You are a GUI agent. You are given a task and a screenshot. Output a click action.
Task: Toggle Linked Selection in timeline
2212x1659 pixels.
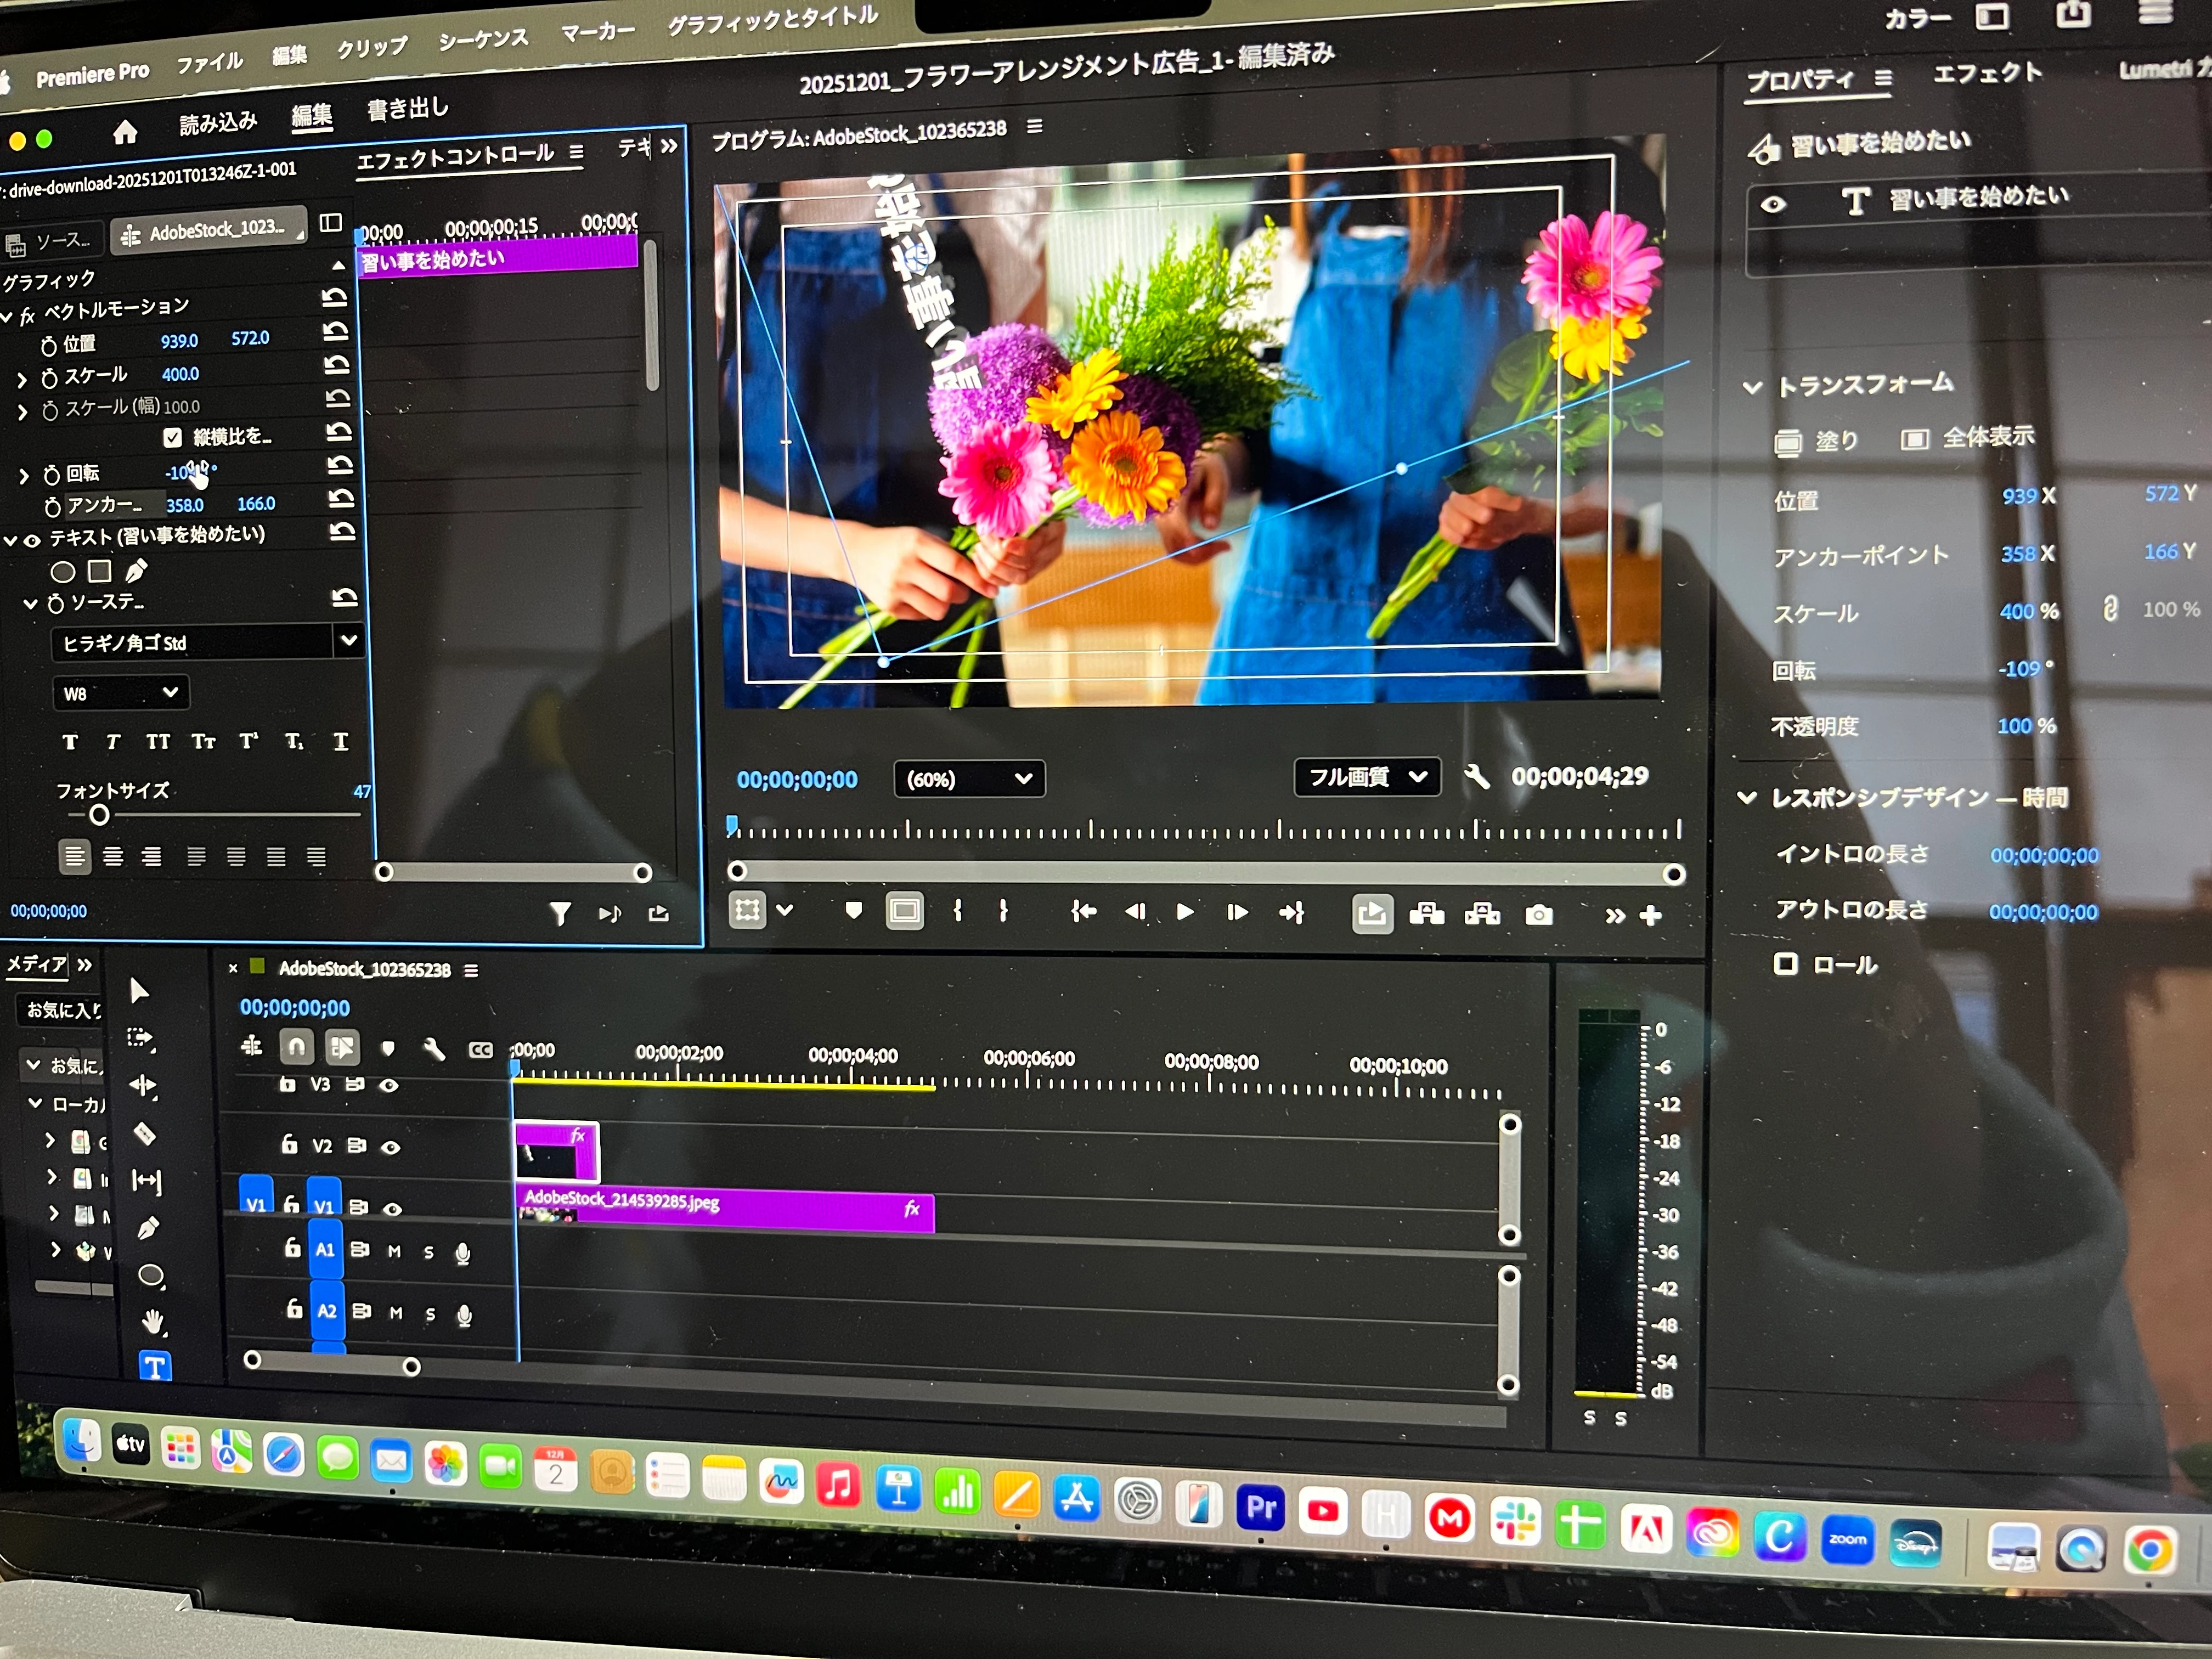click(341, 1047)
